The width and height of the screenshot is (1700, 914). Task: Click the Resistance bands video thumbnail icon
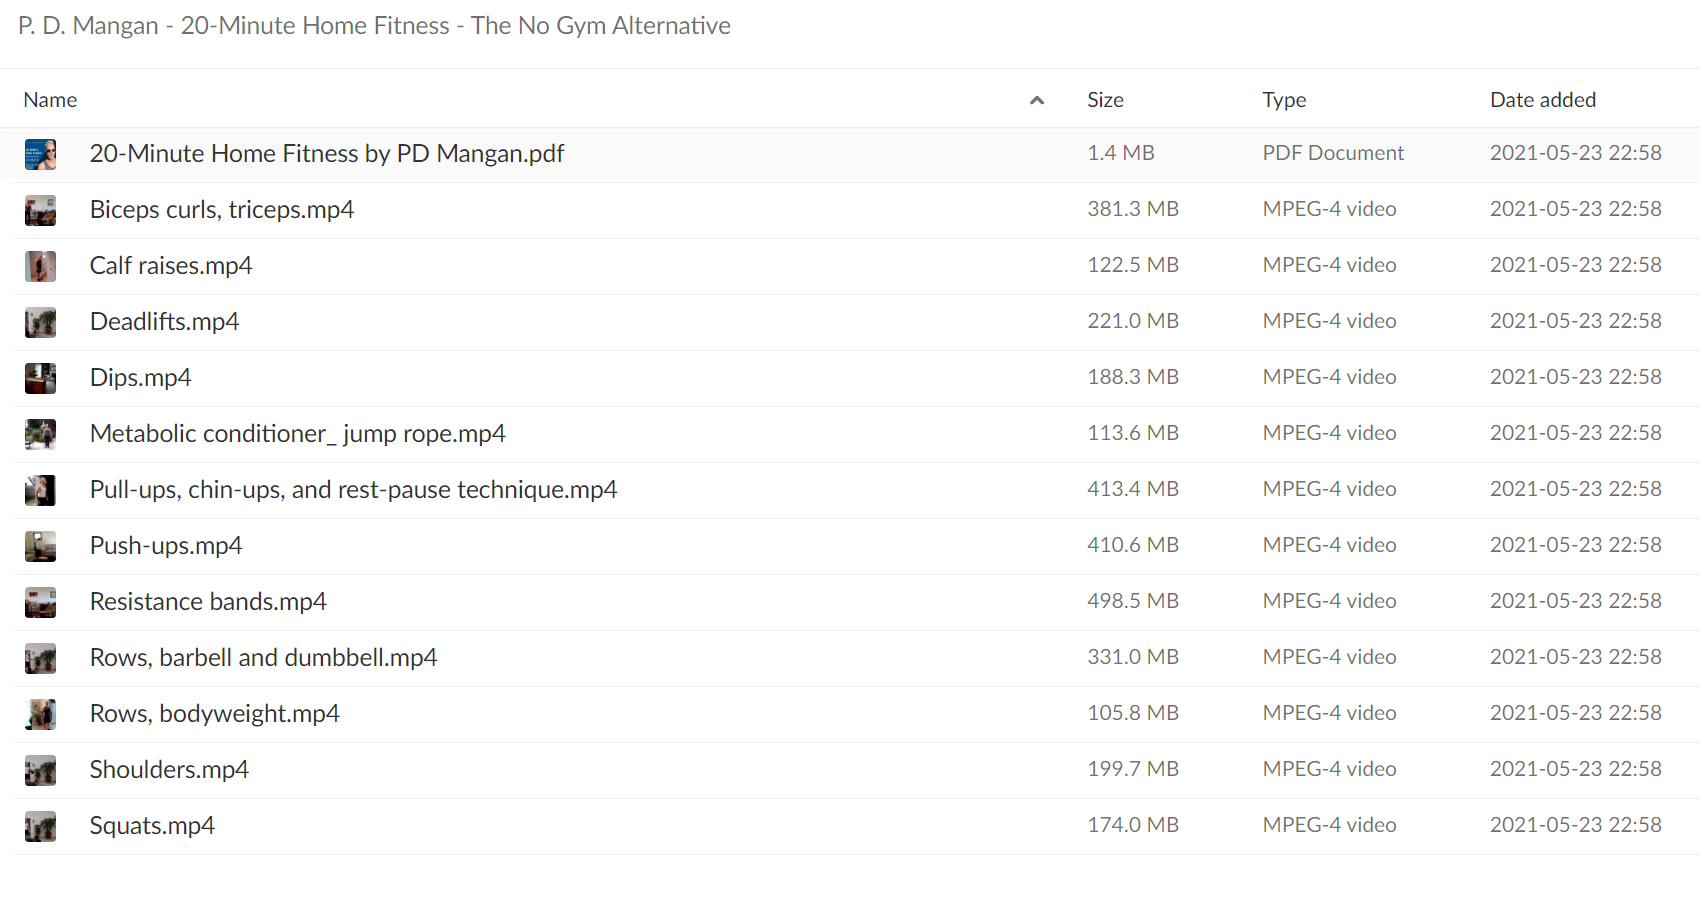coord(40,602)
